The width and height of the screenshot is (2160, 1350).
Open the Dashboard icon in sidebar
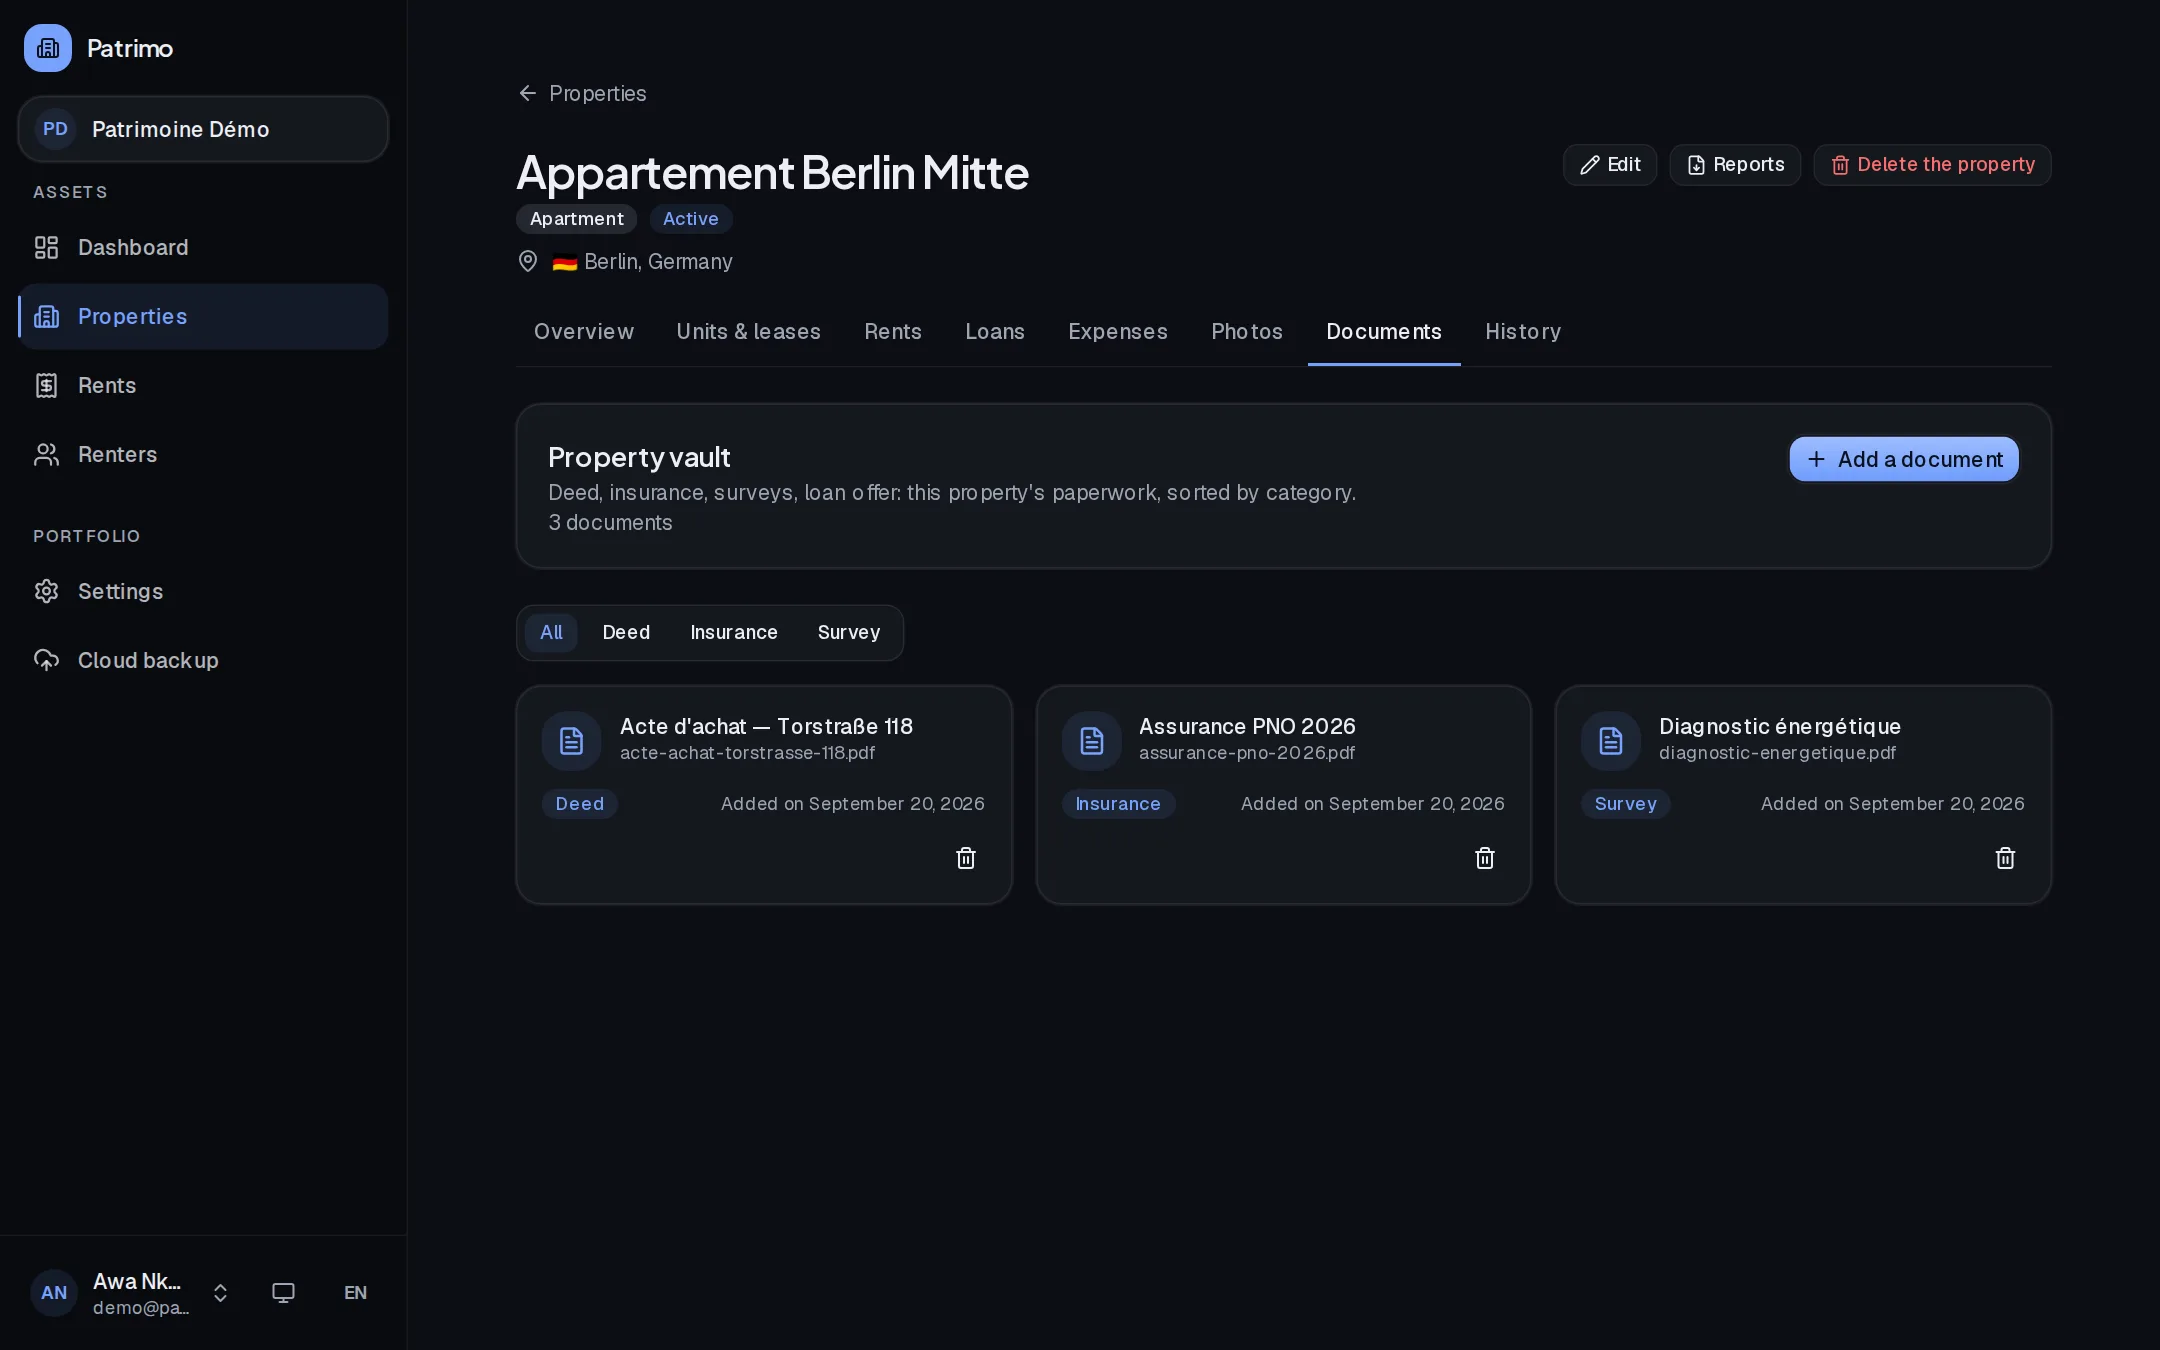pyautogui.click(x=46, y=247)
